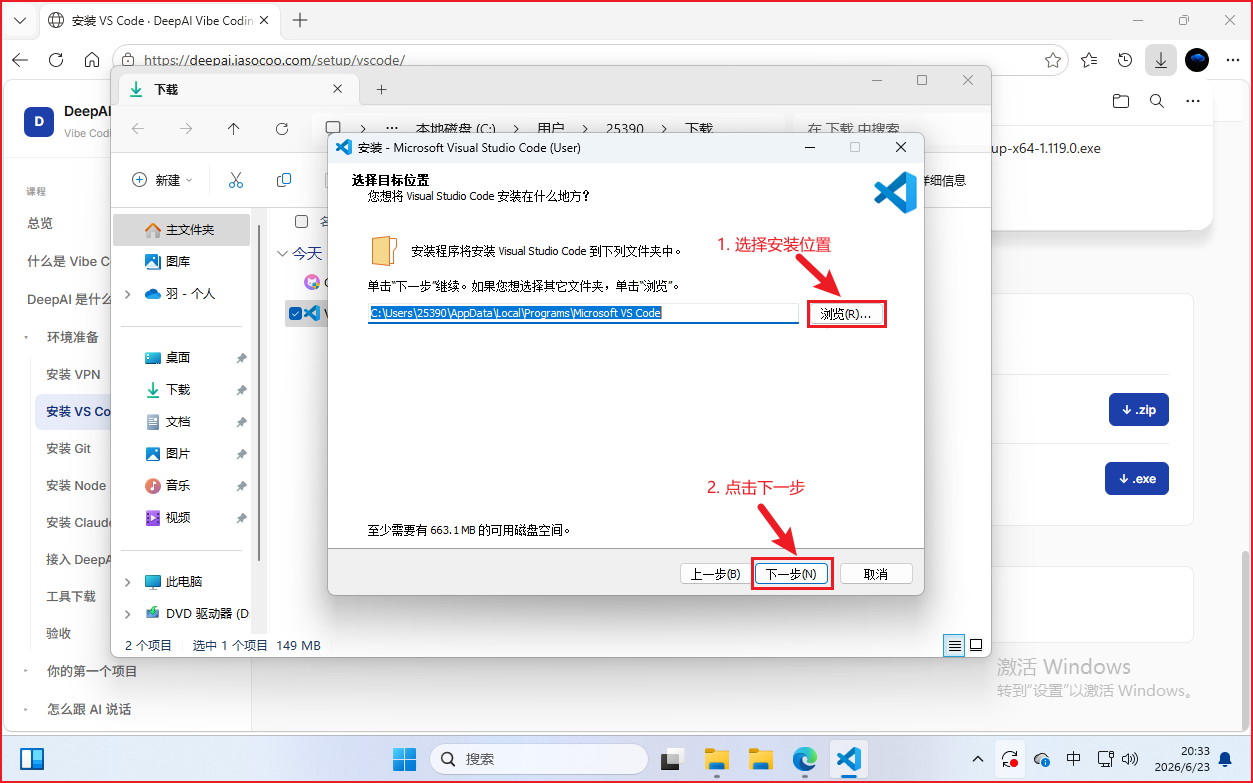Click the 下一步(N) next button

point(791,574)
